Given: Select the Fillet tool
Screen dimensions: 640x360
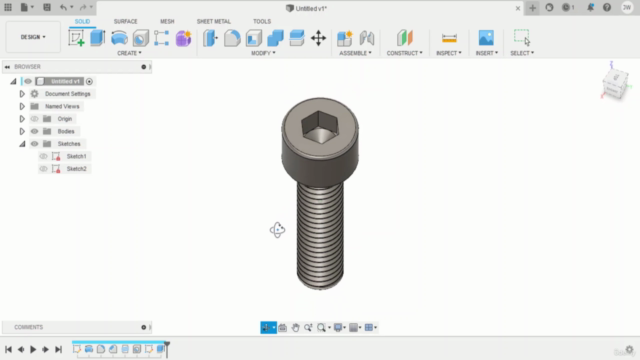Looking at the screenshot, I should tap(232, 38).
